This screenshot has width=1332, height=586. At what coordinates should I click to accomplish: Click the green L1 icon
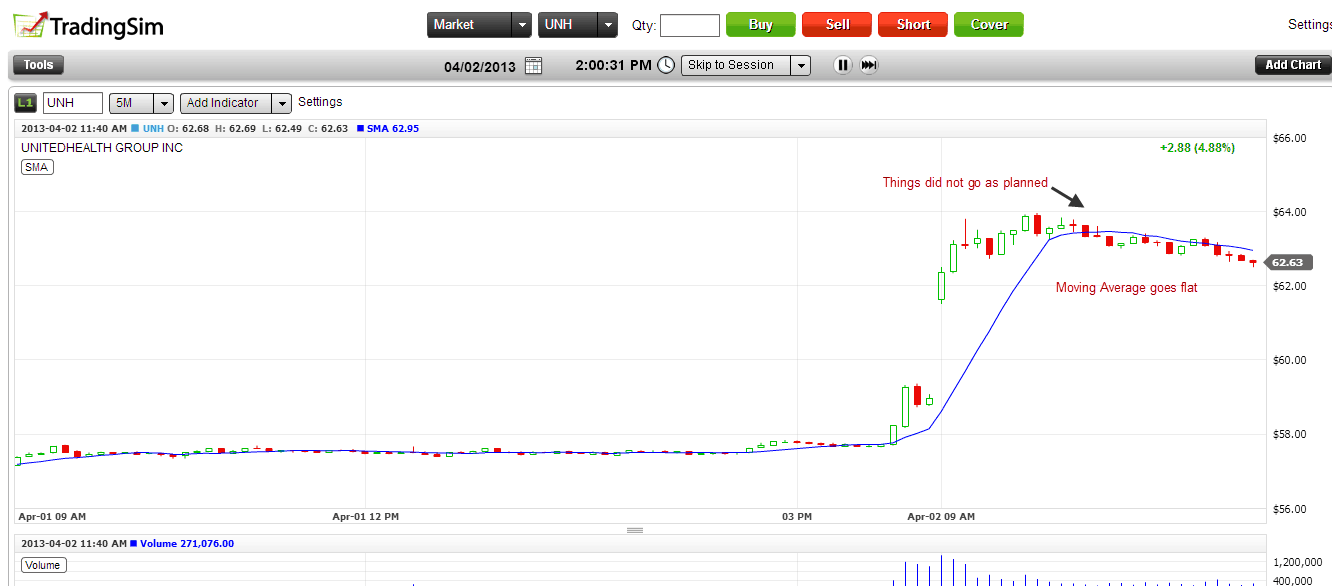point(25,103)
